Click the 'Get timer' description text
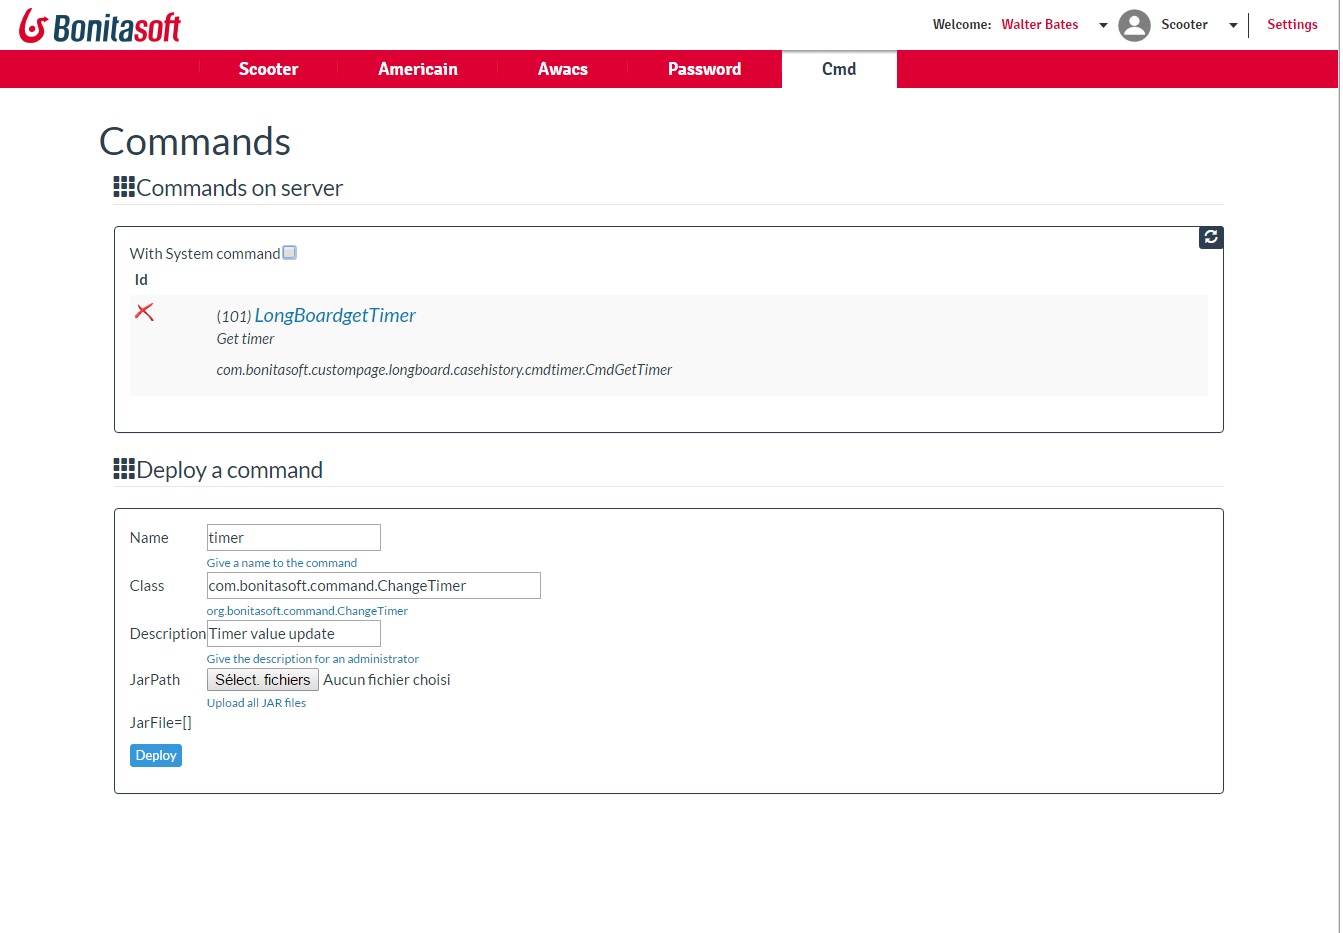 click(245, 339)
